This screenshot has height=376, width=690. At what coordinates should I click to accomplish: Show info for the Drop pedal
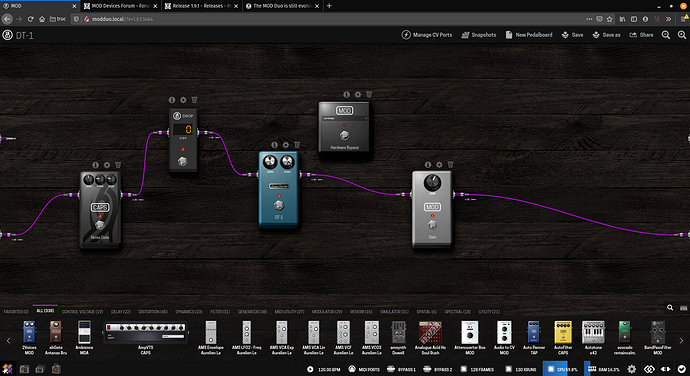point(172,100)
